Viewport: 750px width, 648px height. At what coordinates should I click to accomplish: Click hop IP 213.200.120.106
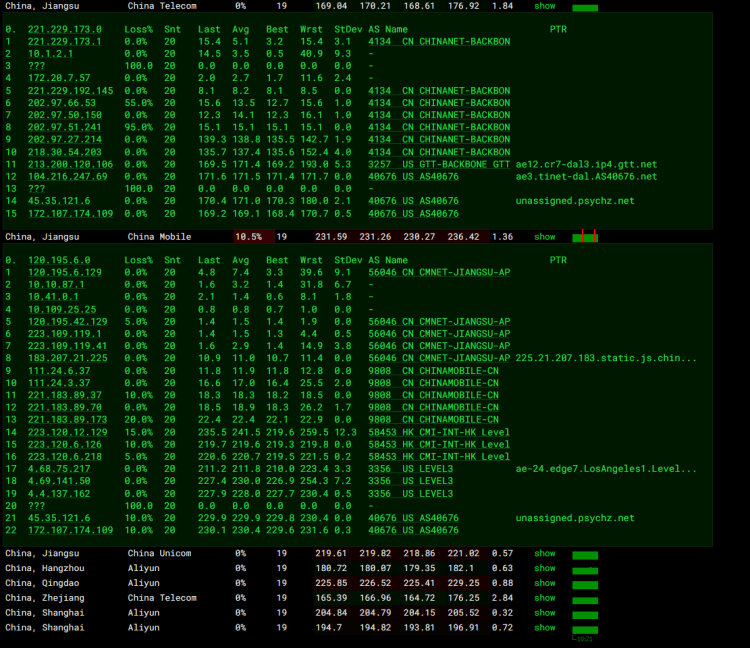tap(70, 164)
